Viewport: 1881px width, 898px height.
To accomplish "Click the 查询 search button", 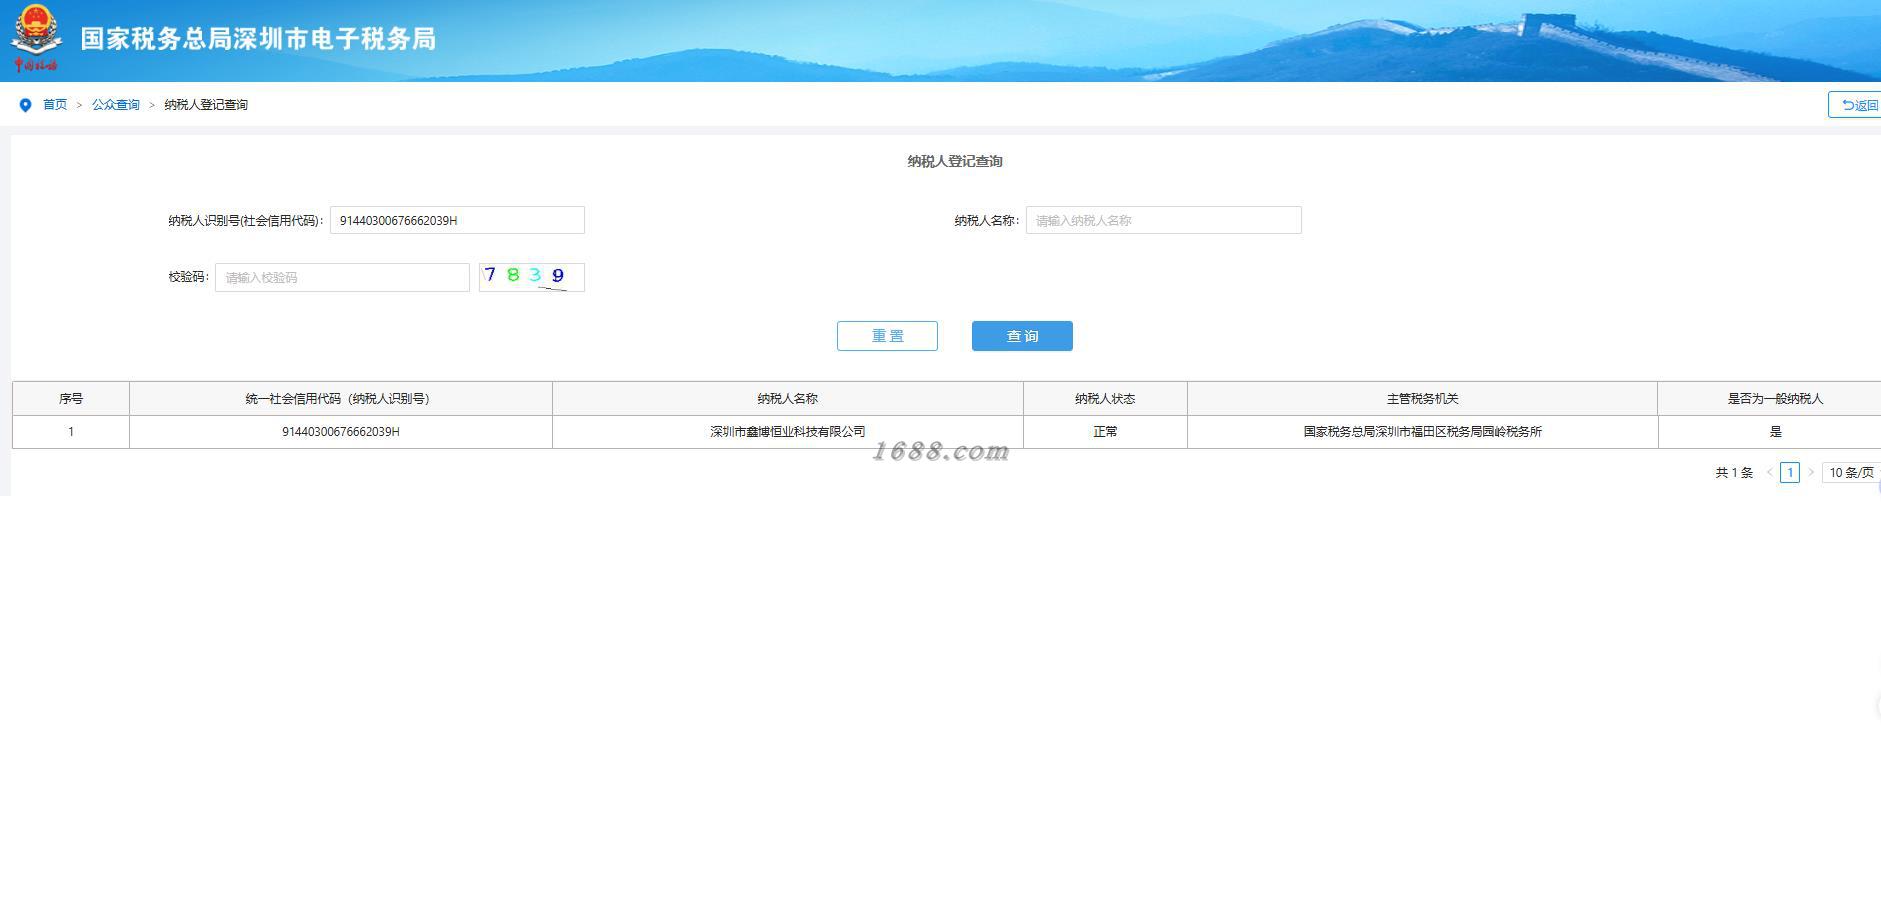I will [1022, 336].
